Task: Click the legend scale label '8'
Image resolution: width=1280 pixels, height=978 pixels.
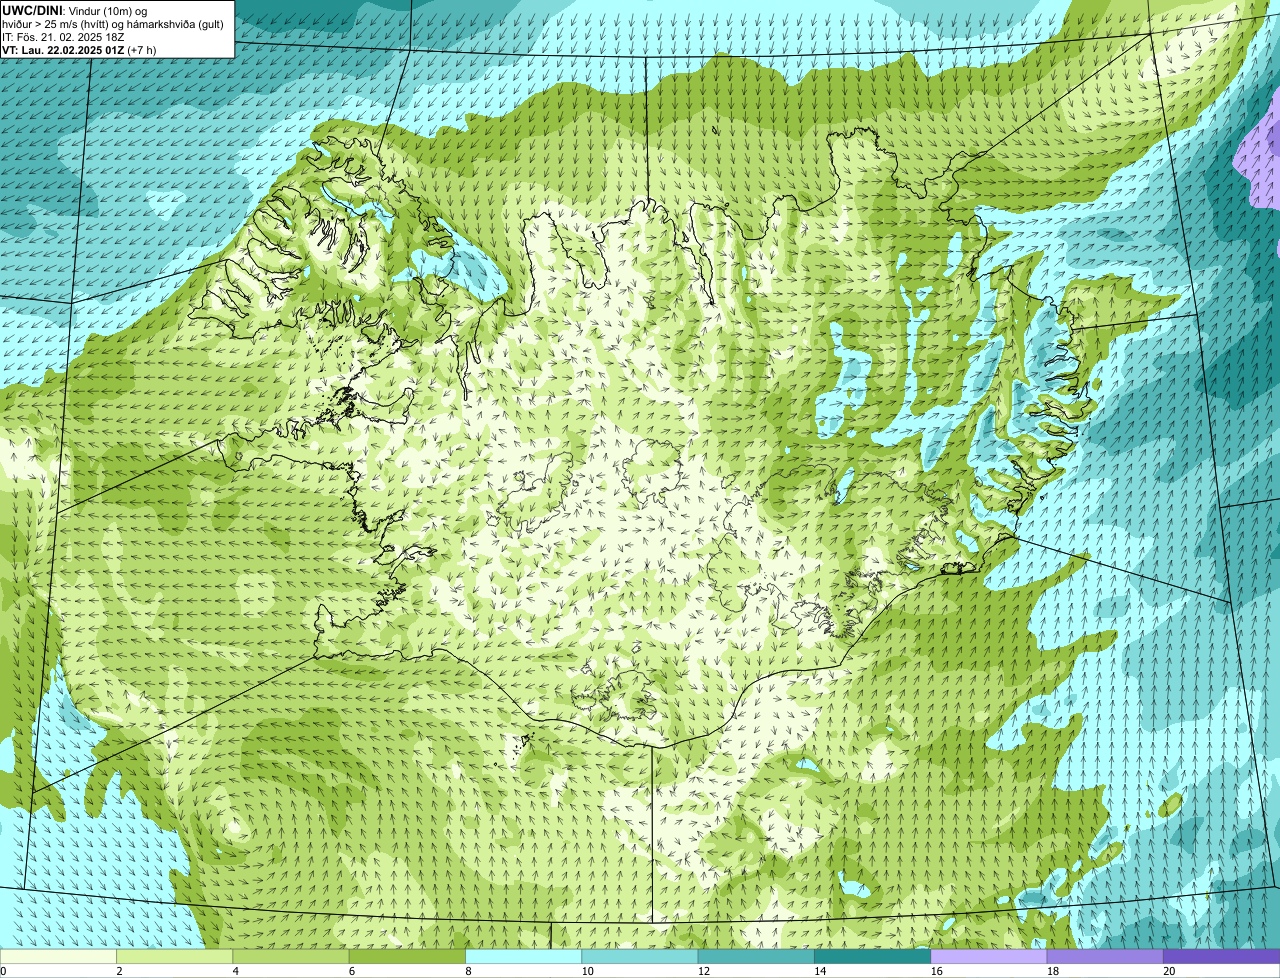Action: 467,971
